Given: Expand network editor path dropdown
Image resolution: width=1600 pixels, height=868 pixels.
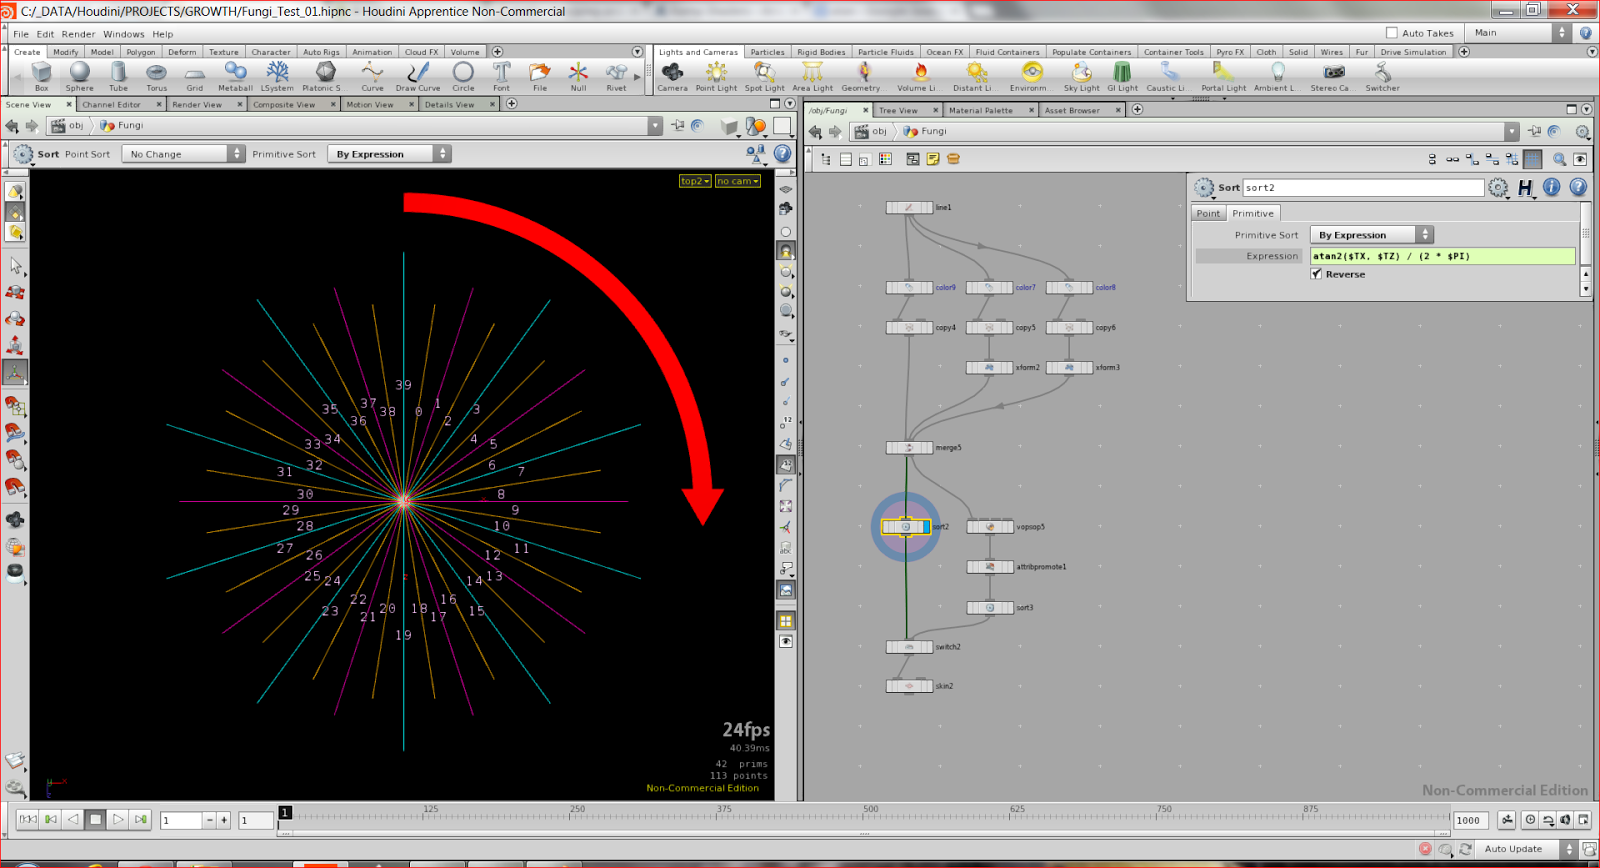Looking at the screenshot, I should pos(1511,131).
